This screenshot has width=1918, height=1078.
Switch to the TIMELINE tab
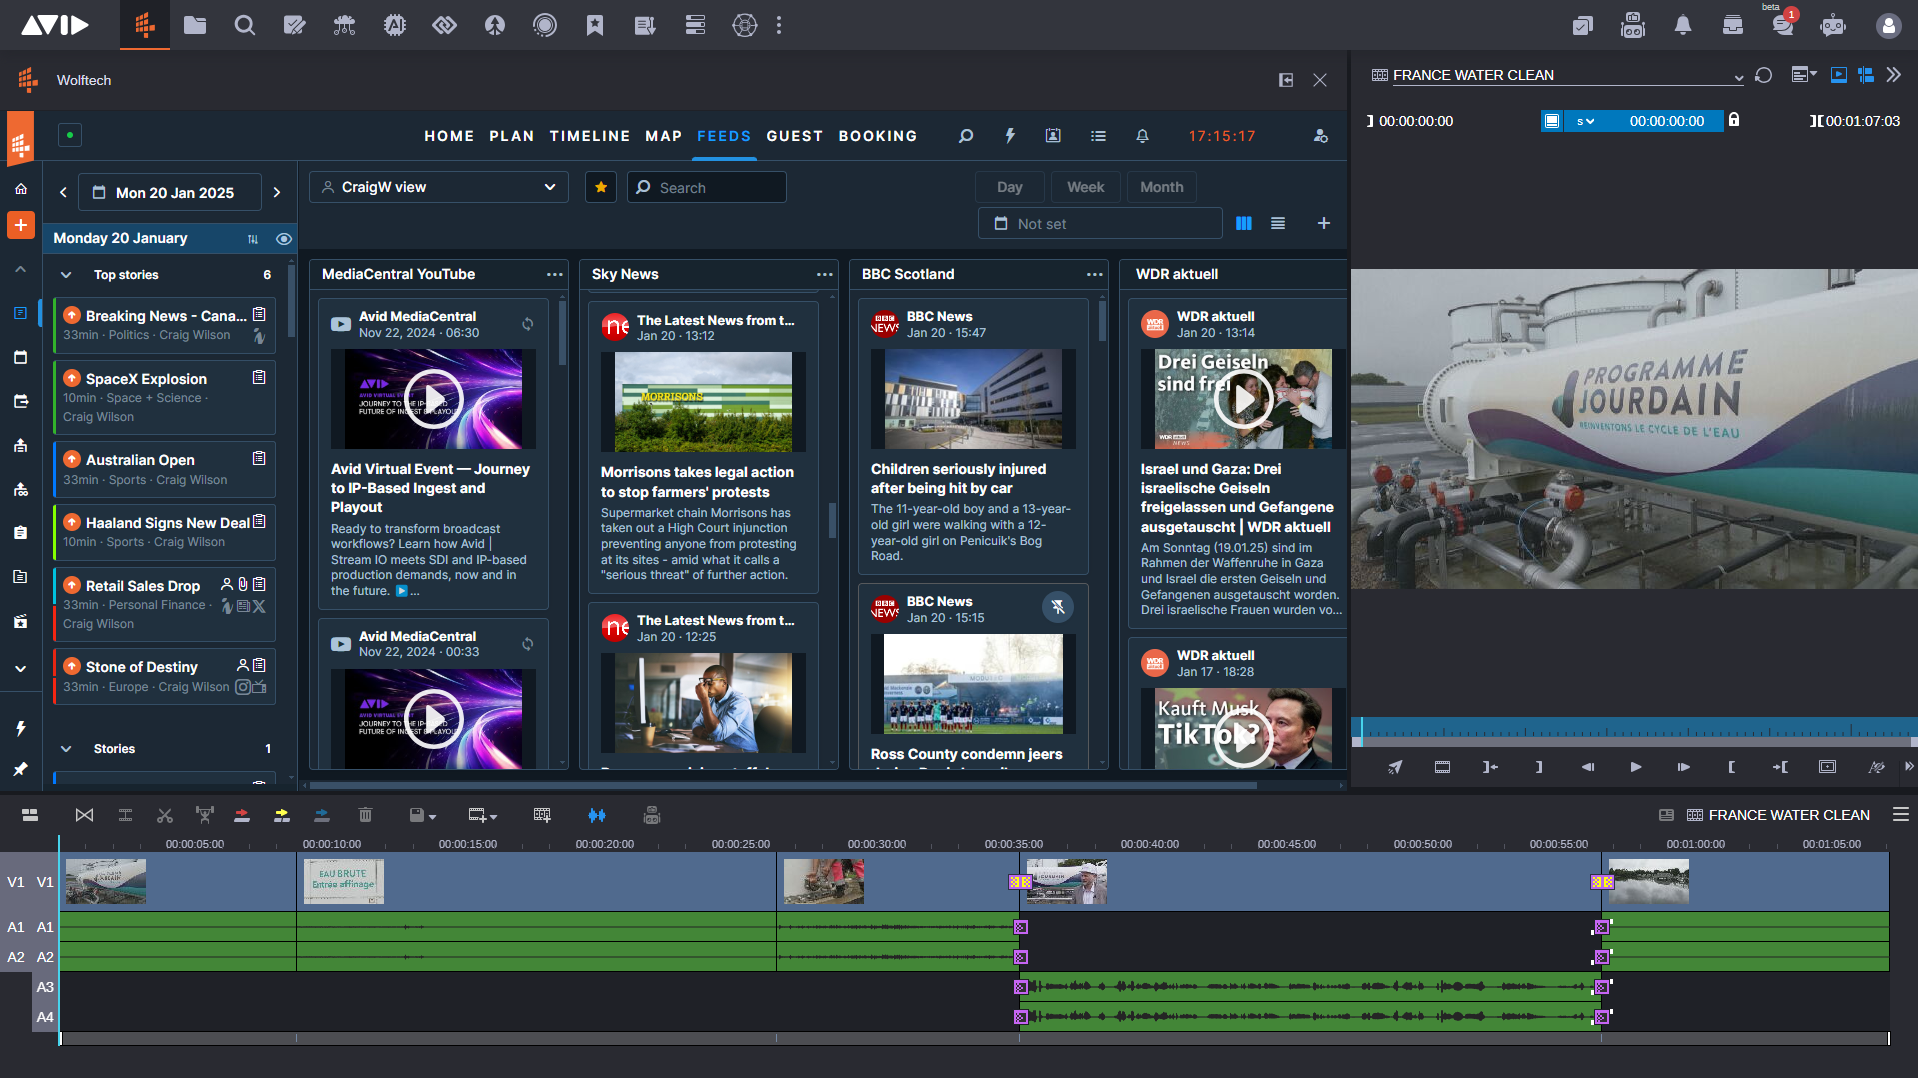[x=590, y=136]
